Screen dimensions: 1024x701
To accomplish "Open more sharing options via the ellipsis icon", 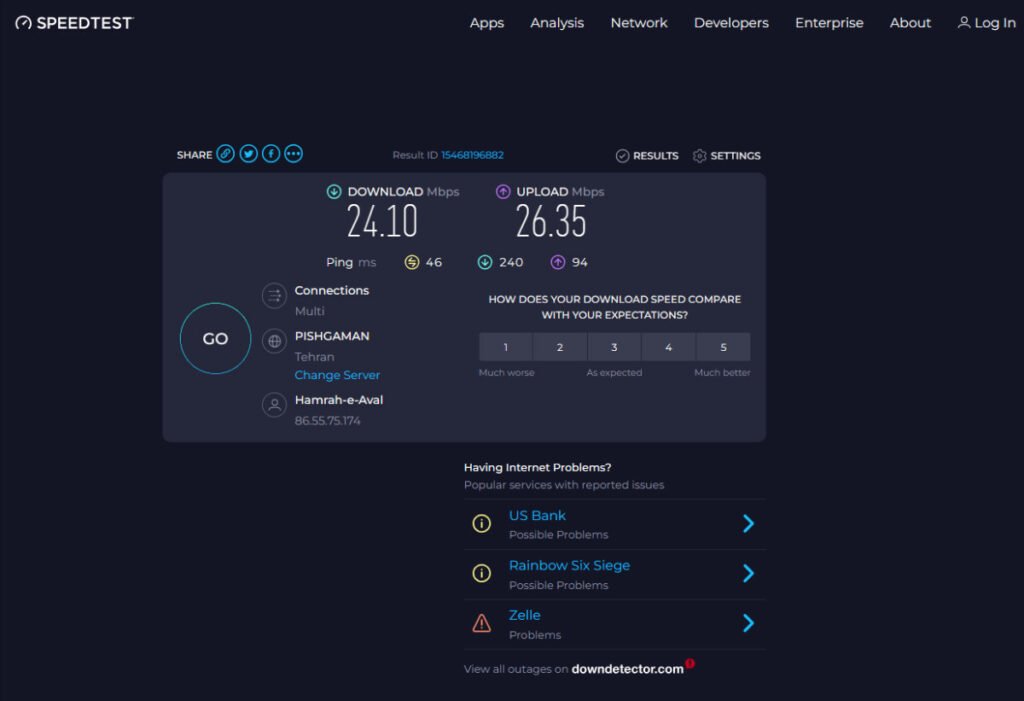I will point(294,154).
